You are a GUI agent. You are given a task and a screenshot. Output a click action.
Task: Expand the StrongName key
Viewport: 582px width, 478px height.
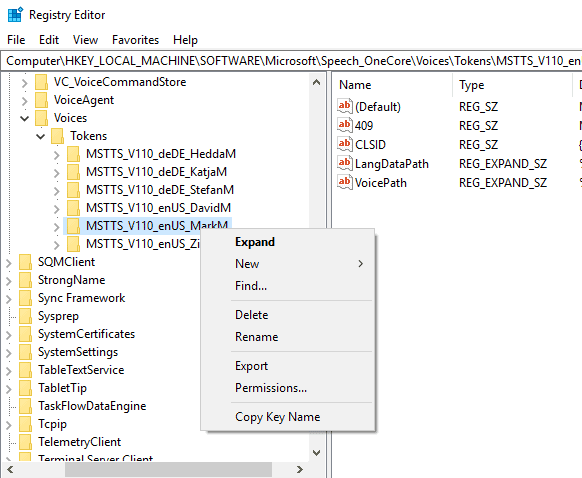[9, 281]
